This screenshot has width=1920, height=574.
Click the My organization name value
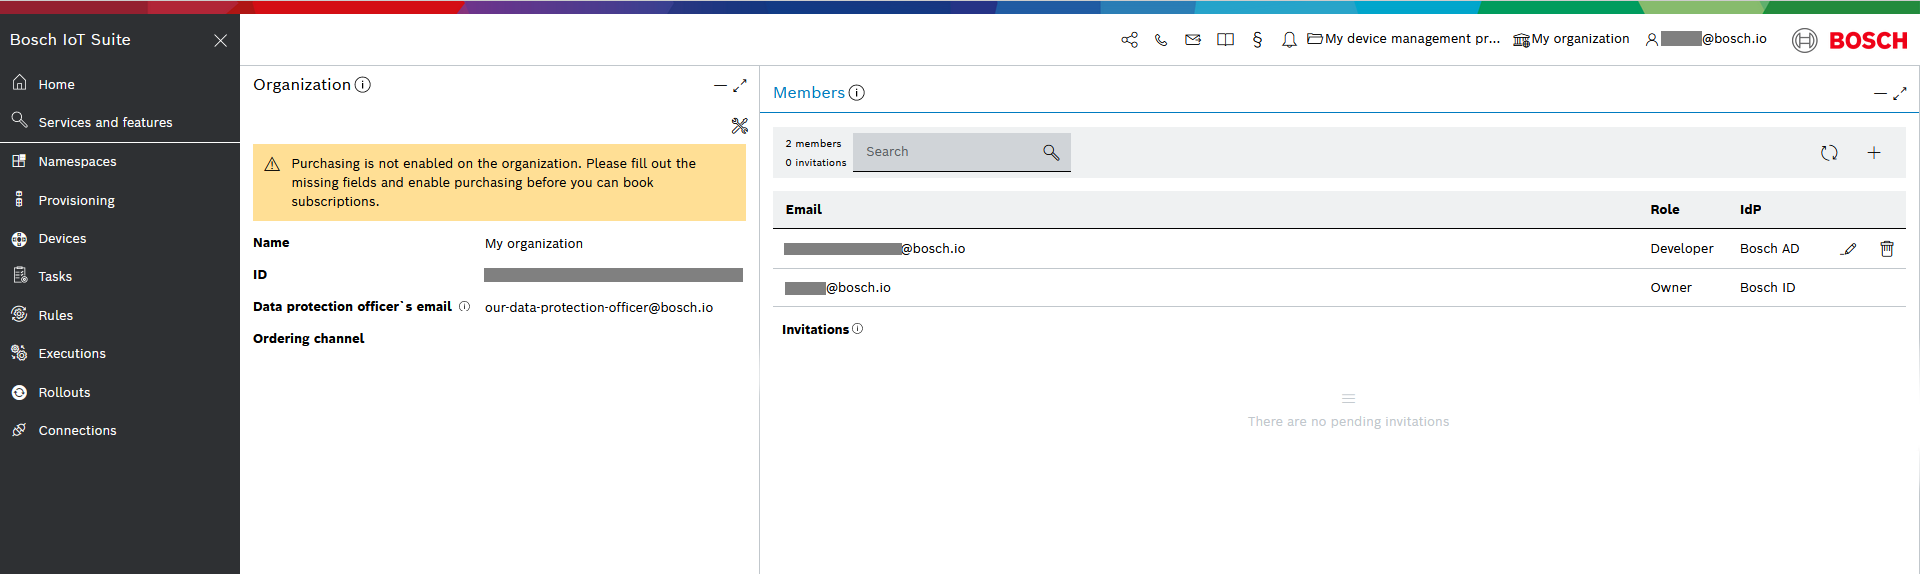pos(534,243)
